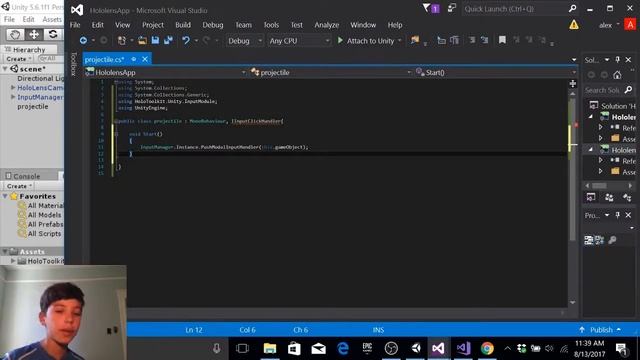640x360 pixels.
Task: Switch to Team Explorer tab icon
Action: click(x=609, y=198)
